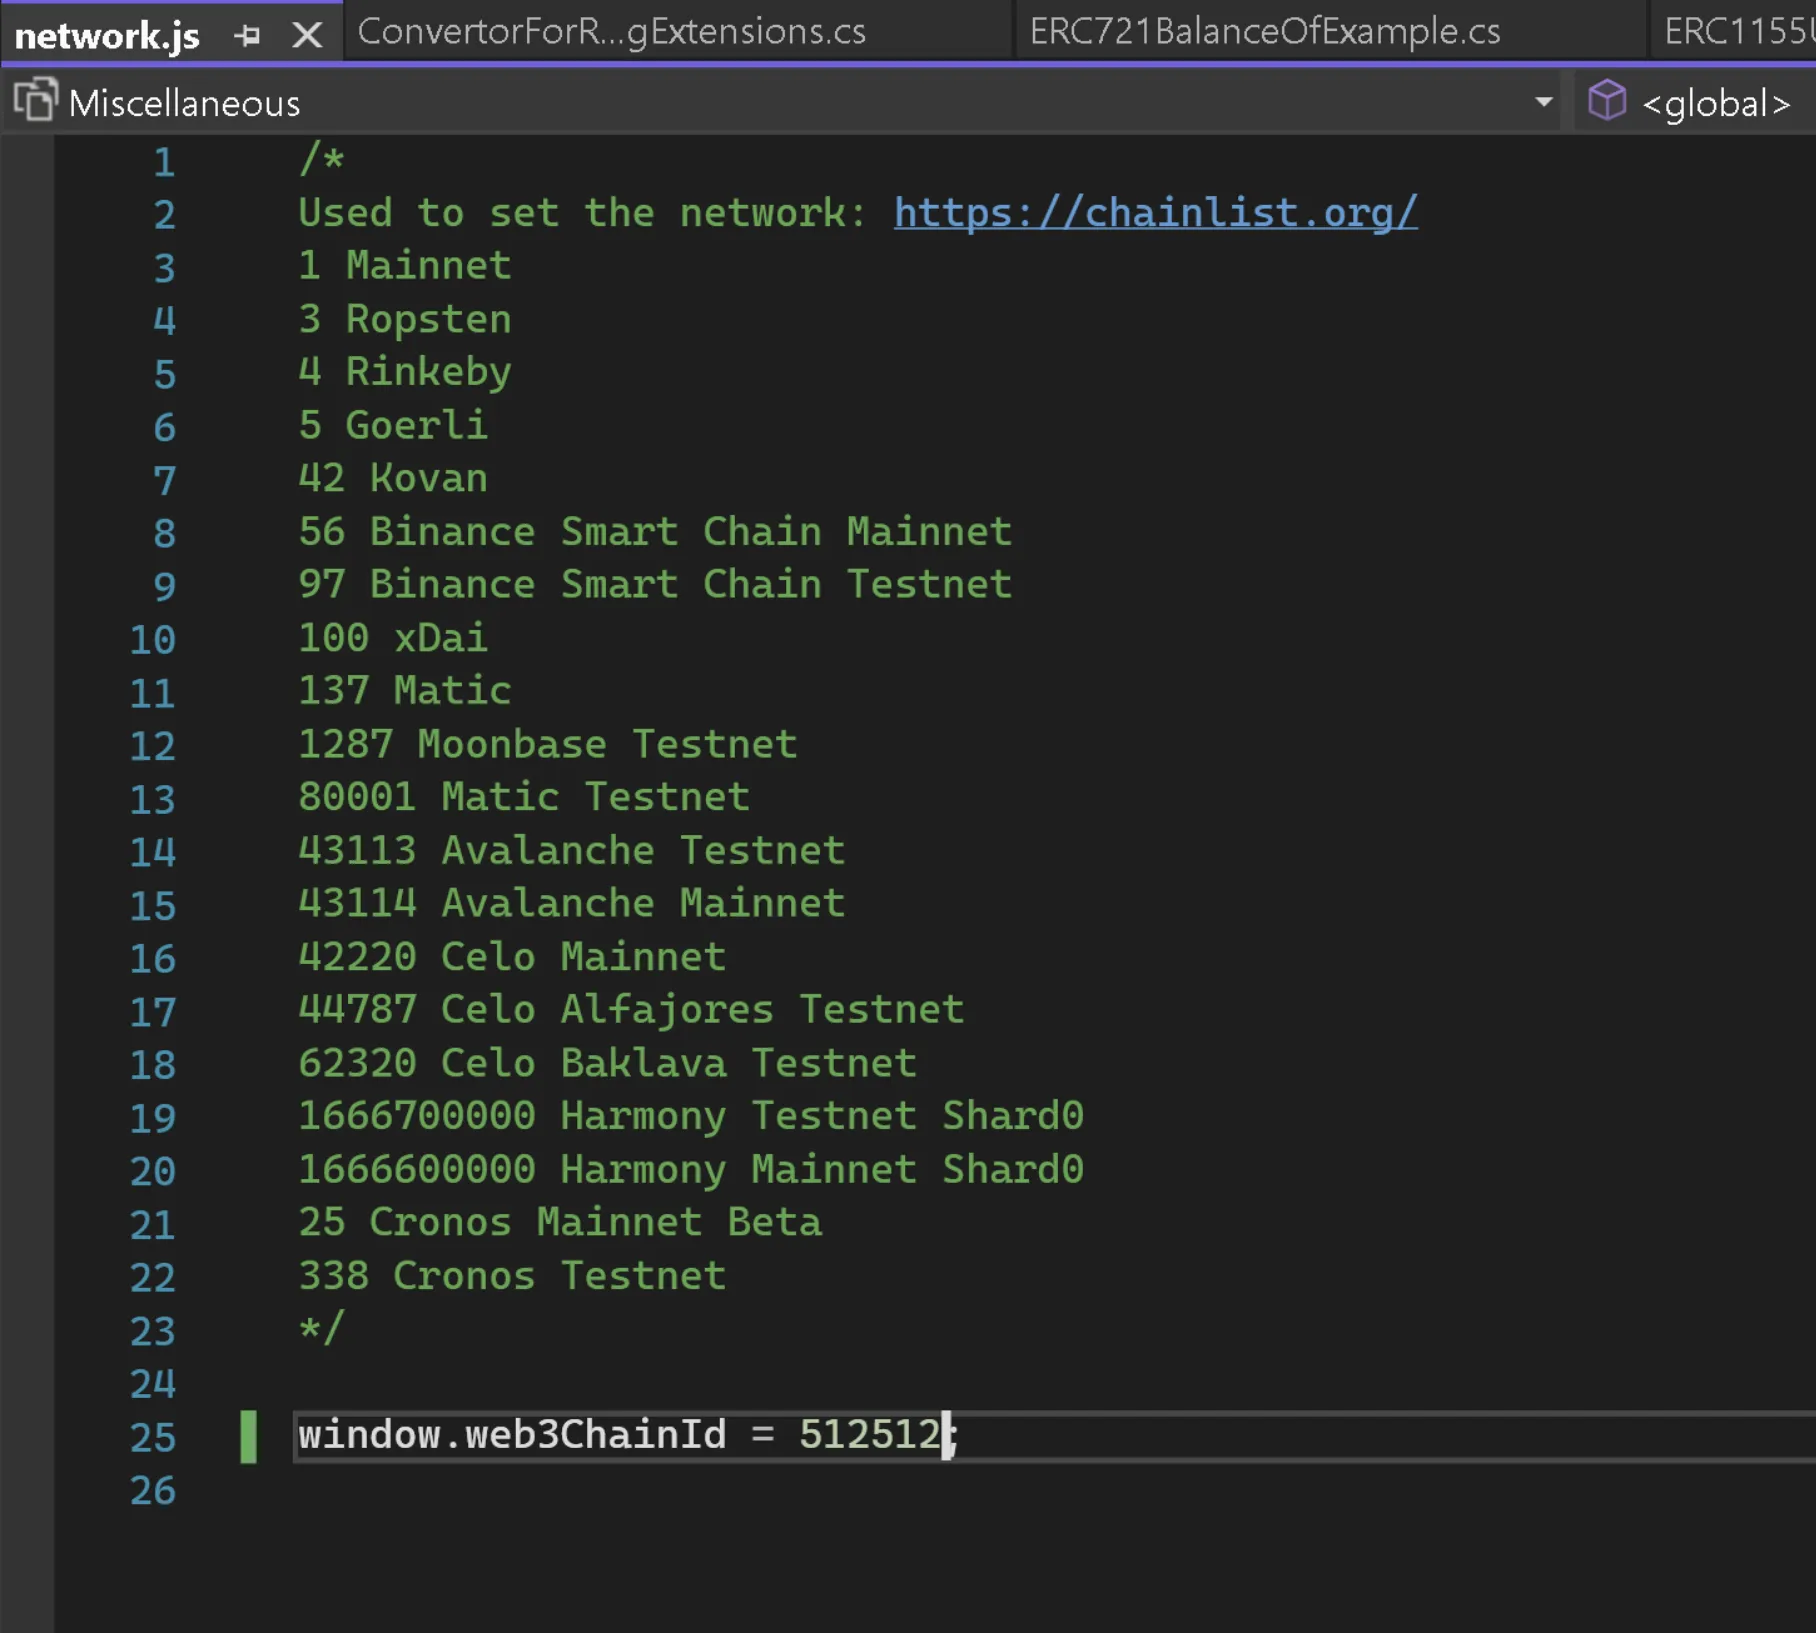Click the <global> cube icon
1816x1633 pixels.
point(1607,100)
